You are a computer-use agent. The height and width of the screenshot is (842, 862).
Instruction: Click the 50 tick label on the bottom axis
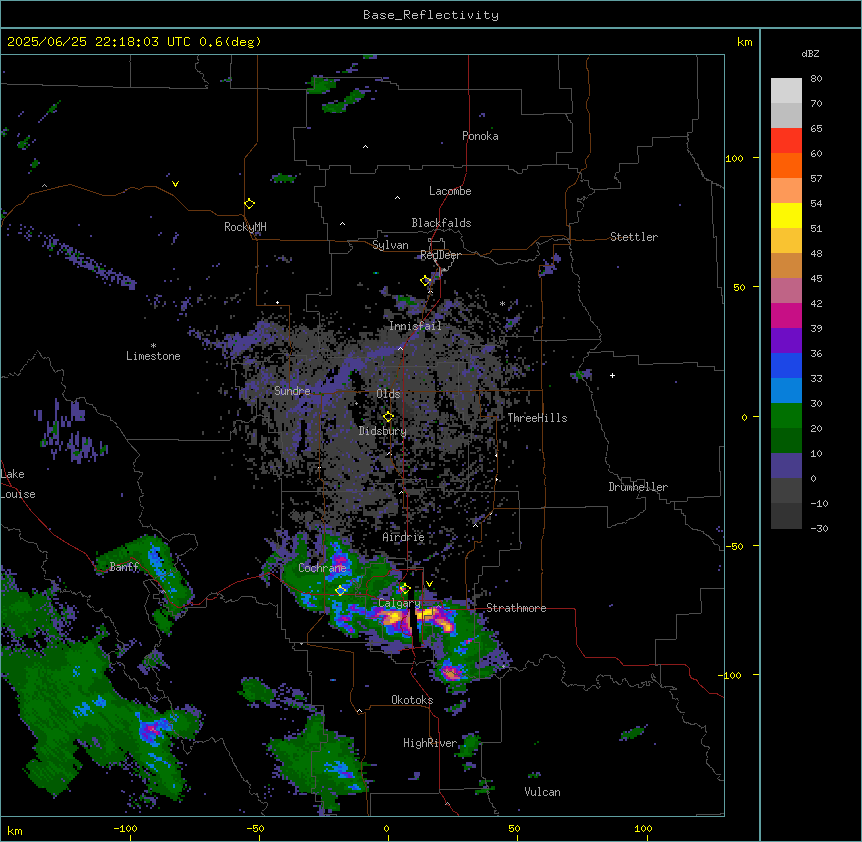514,828
